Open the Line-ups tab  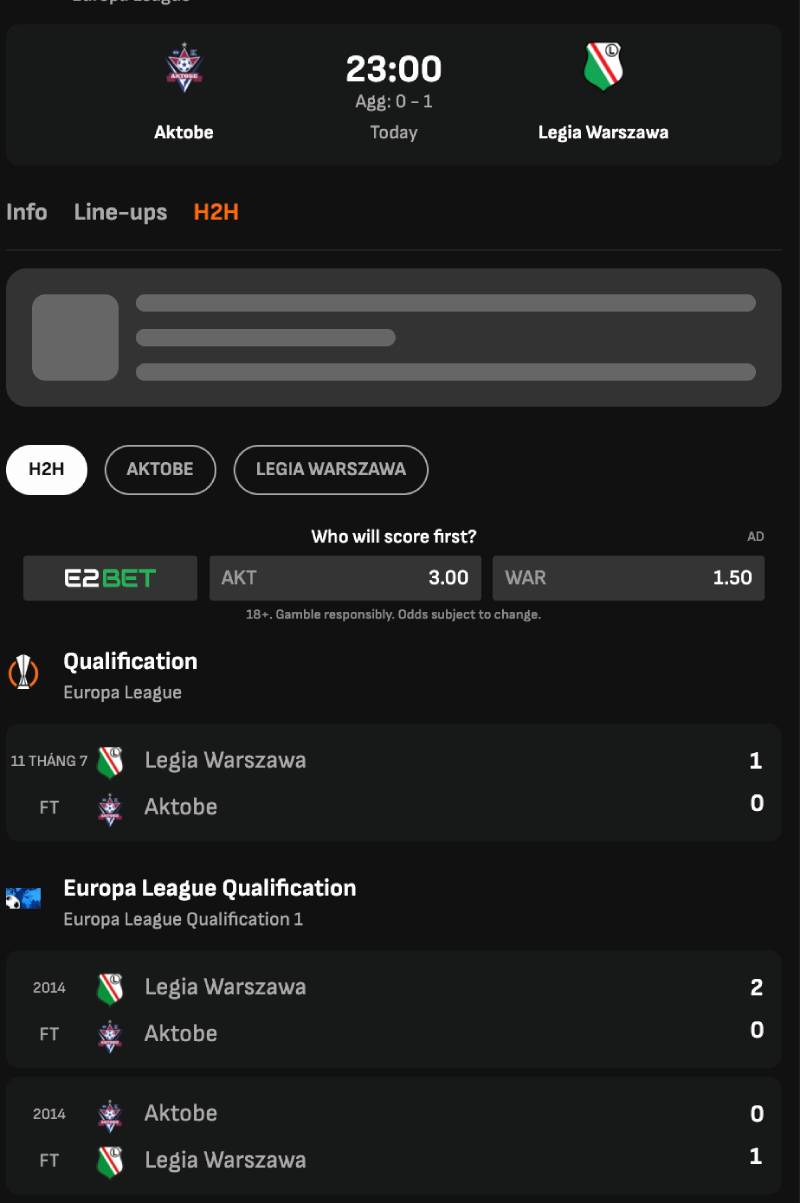[x=120, y=212]
